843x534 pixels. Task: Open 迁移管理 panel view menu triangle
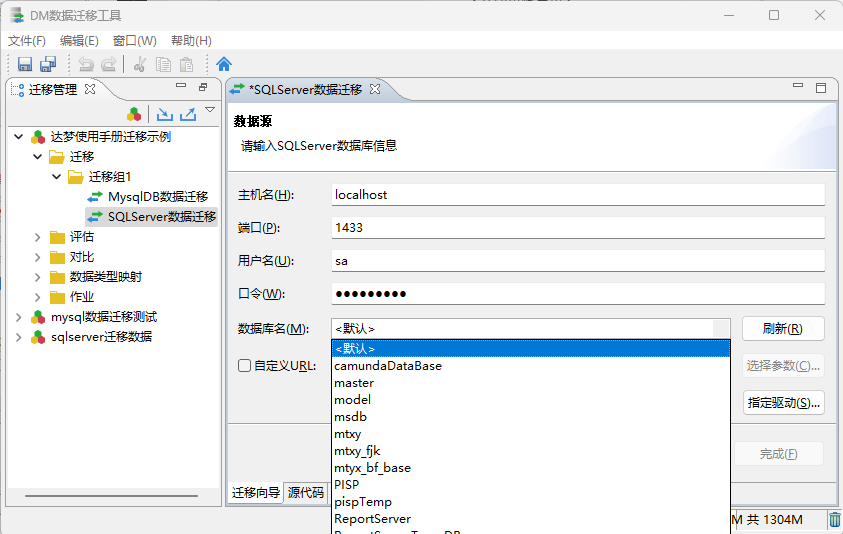click(x=210, y=110)
